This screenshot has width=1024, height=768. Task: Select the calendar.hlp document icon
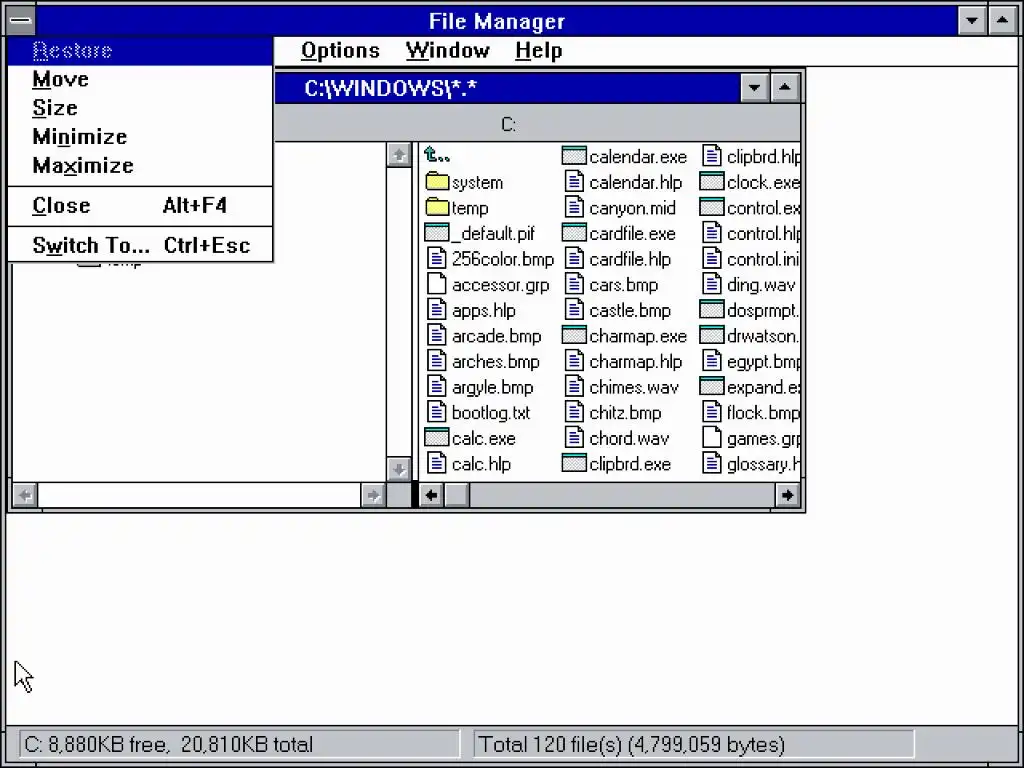(574, 182)
